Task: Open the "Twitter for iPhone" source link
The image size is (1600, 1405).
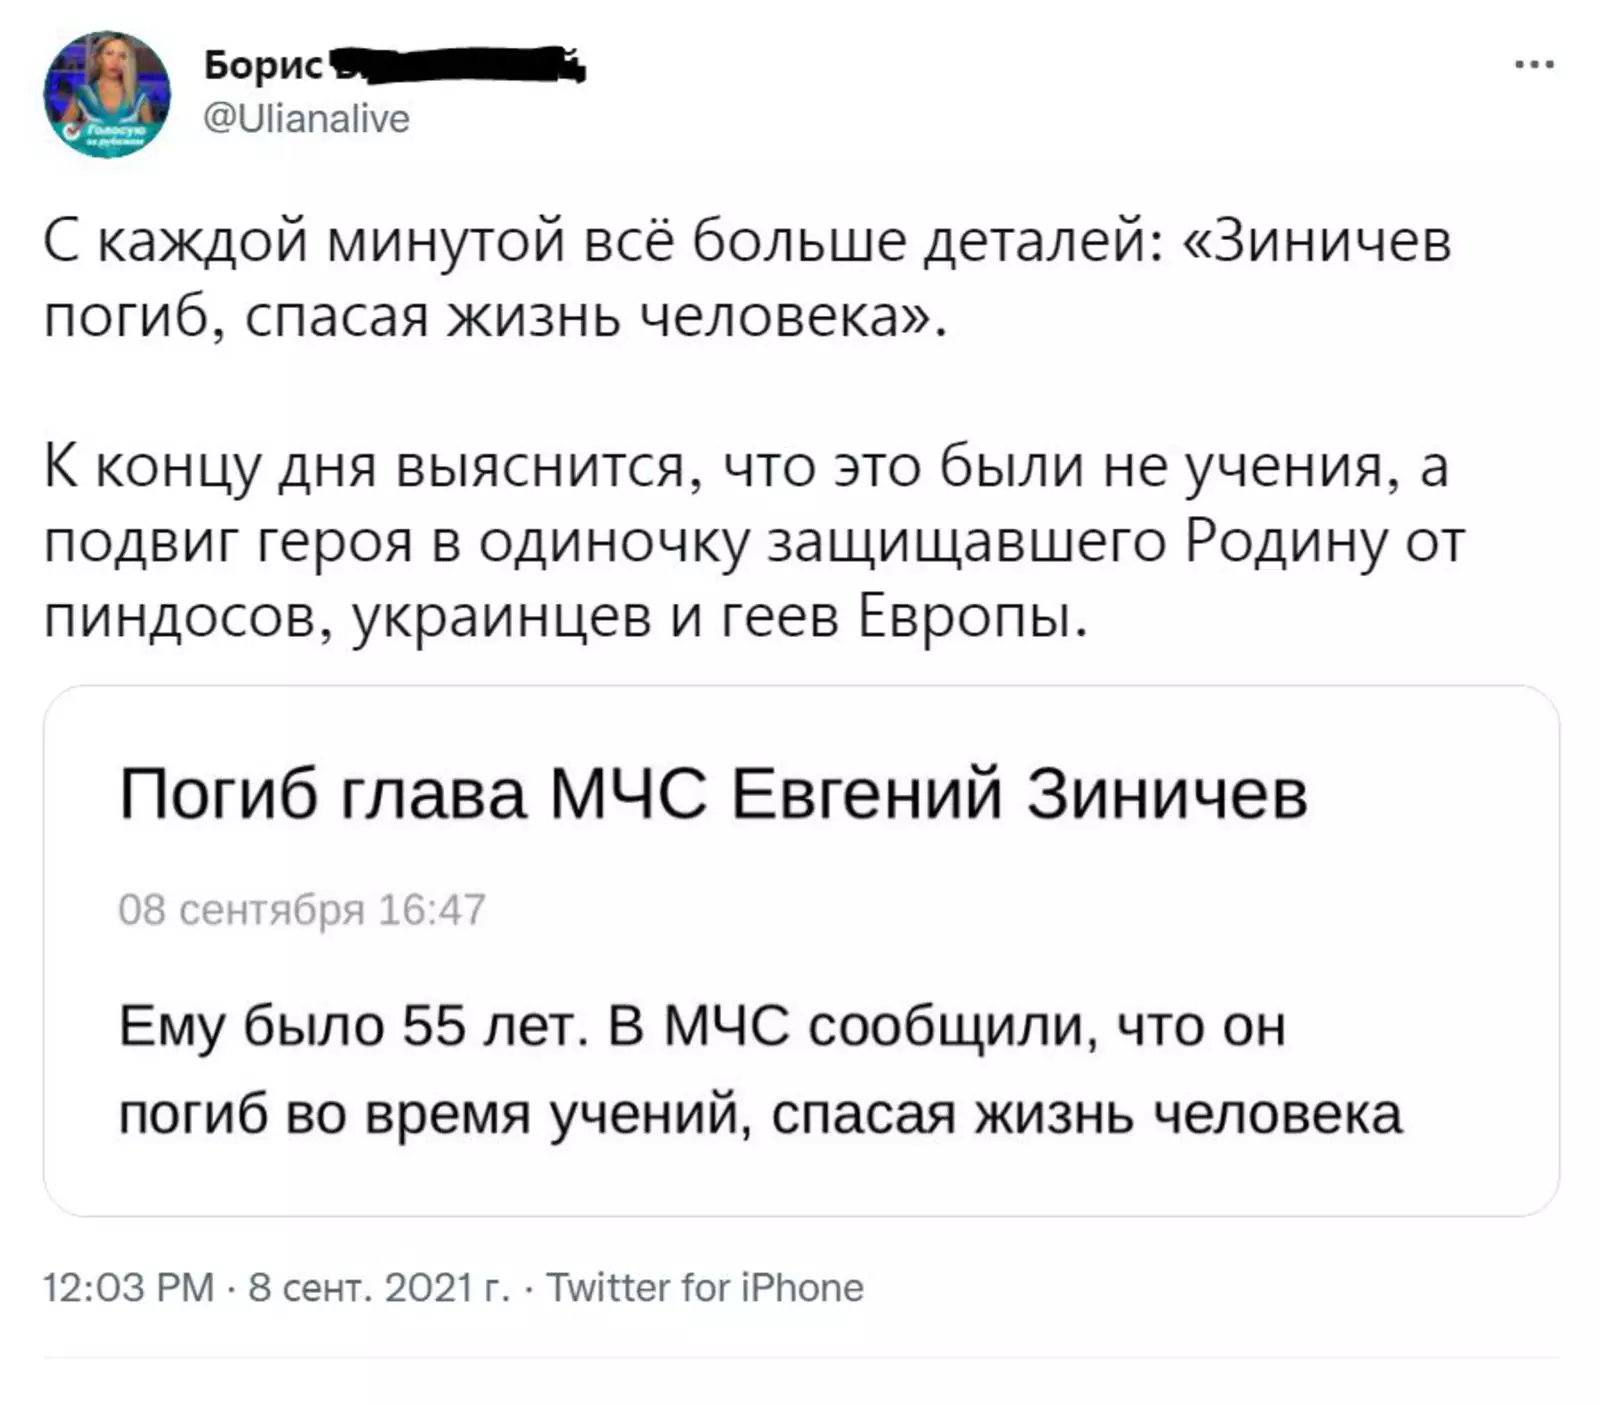Action: (704, 1288)
